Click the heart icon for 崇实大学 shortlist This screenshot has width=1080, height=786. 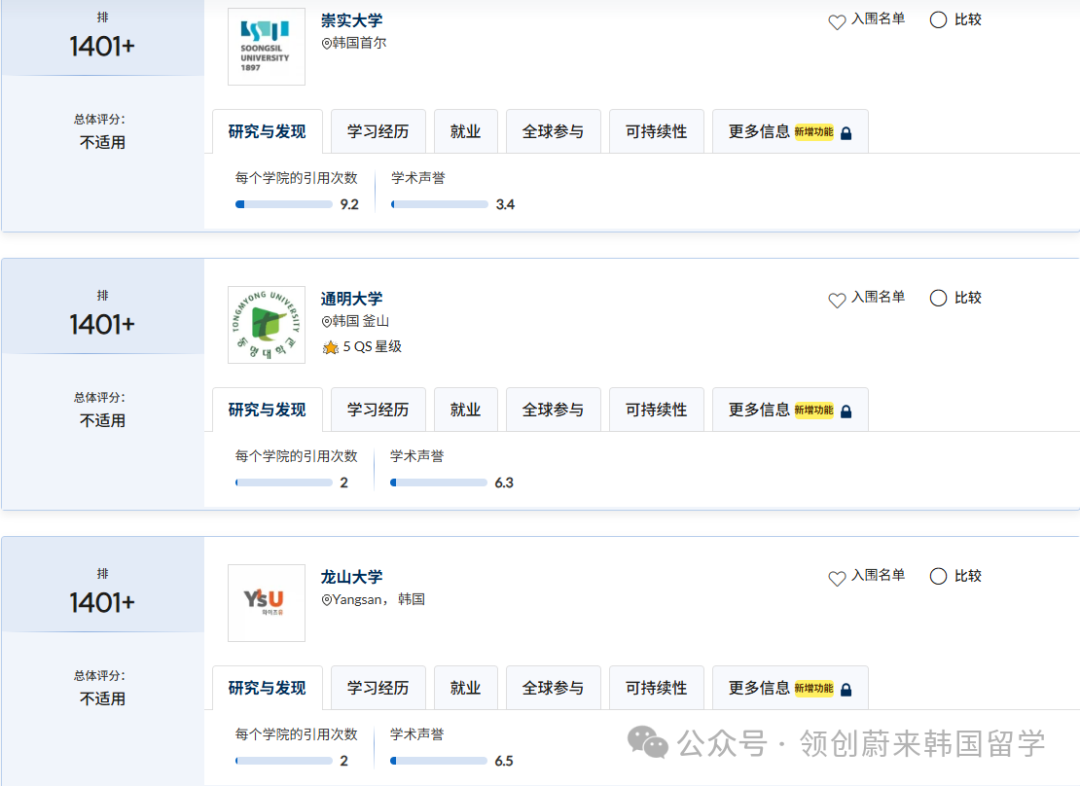837,22
